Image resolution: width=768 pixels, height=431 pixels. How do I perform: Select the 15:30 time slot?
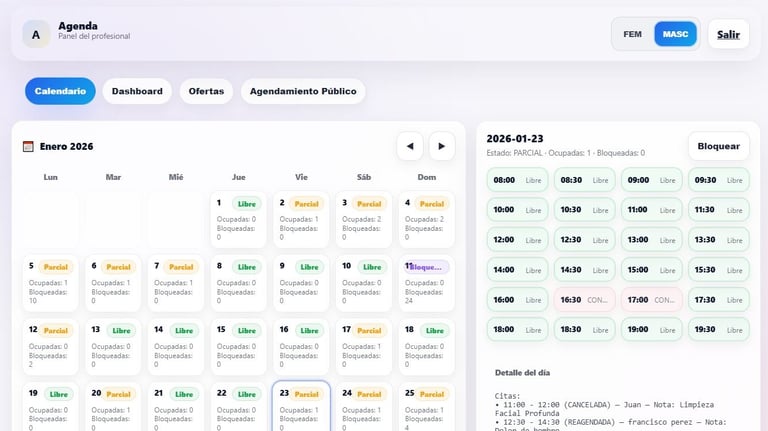pyautogui.click(x=719, y=270)
